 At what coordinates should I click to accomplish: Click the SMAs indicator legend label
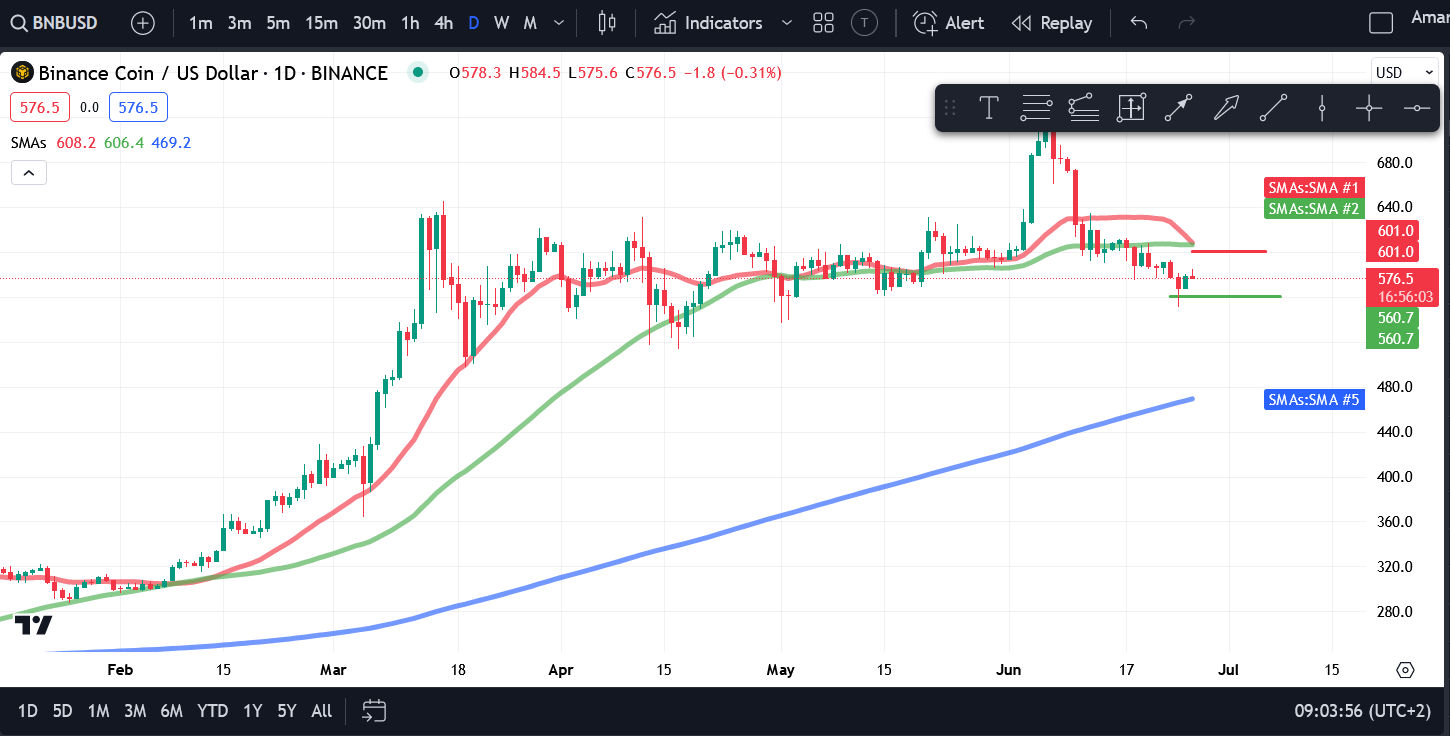[x=28, y=142]
